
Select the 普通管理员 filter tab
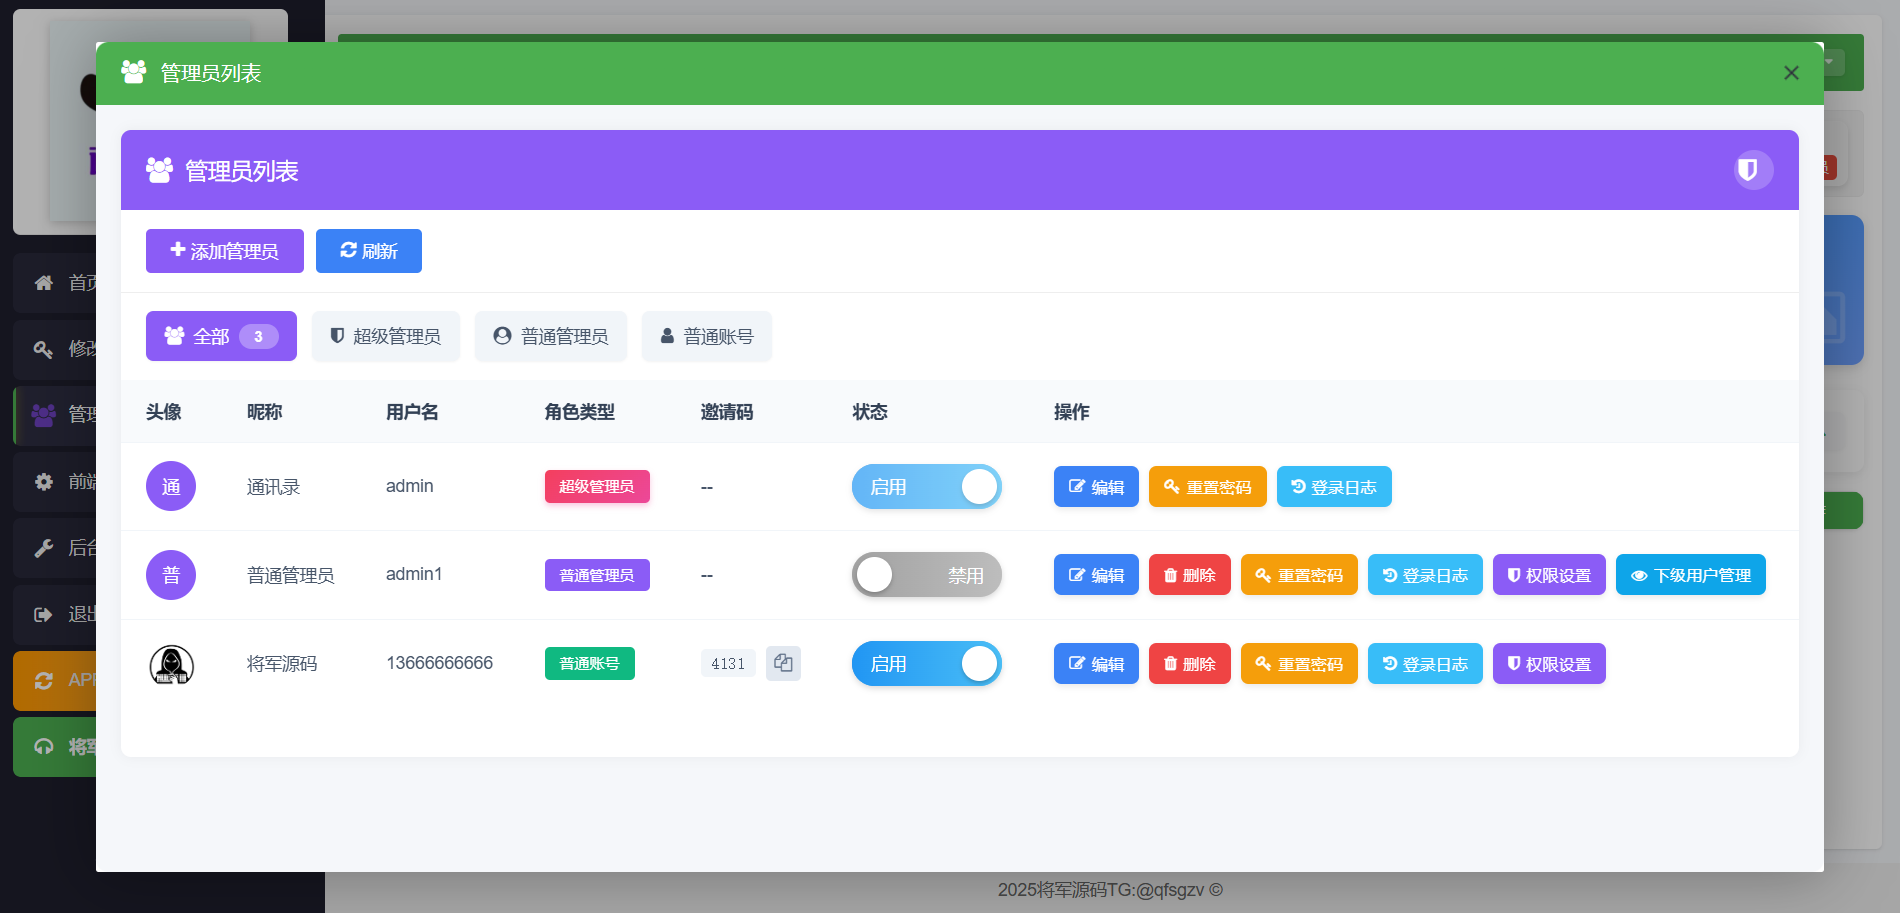click(x=550, y=336)
